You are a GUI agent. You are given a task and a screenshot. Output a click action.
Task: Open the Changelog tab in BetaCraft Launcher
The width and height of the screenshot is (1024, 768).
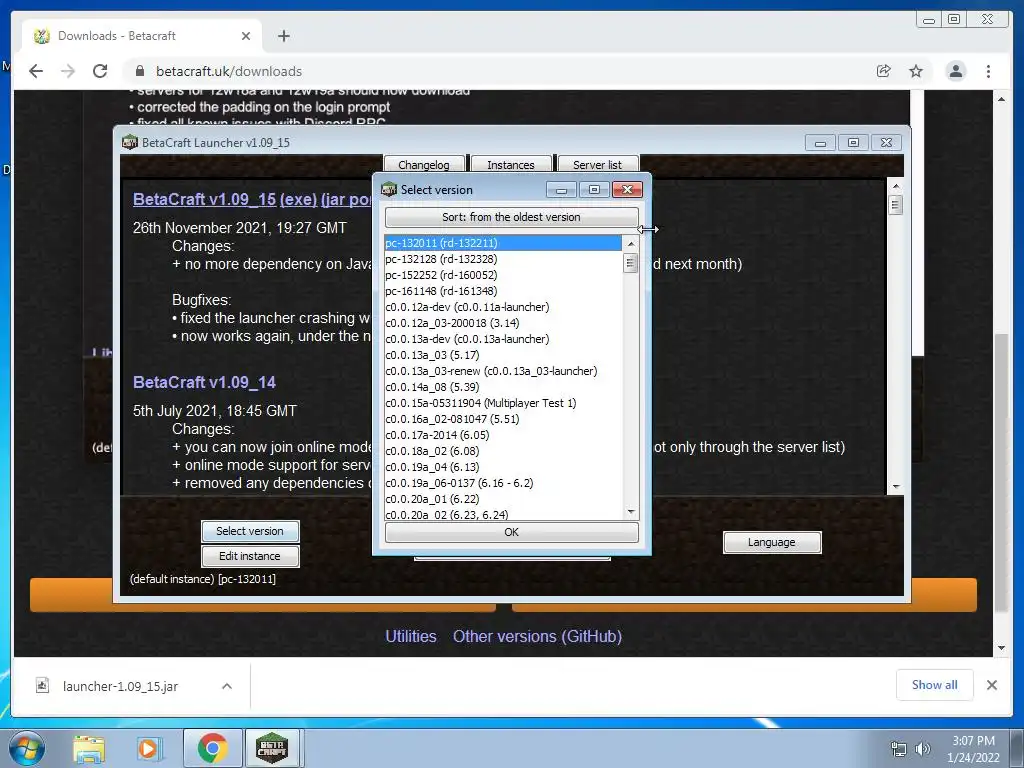pyautogui.click(x=424, y=164)
